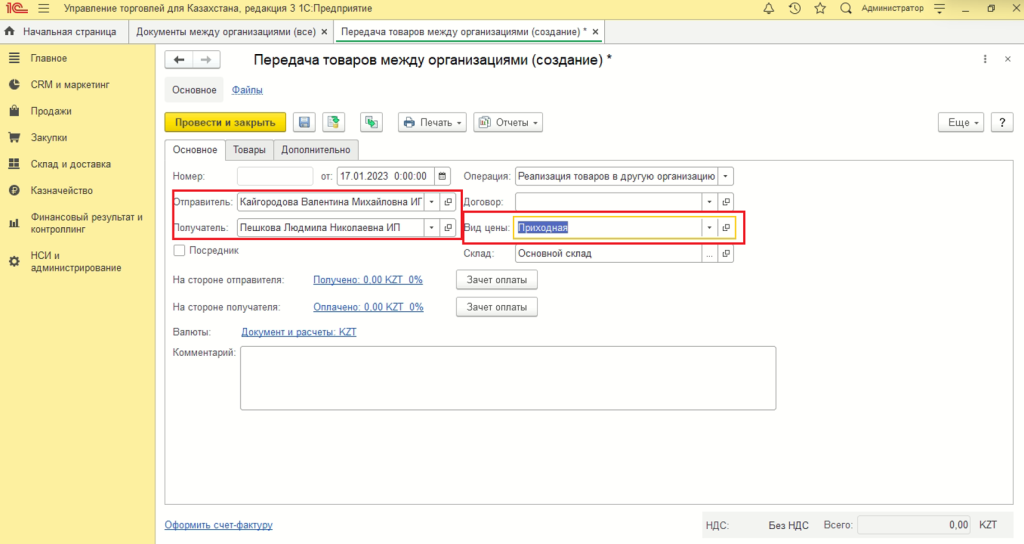Open the 1C main menu hamburger icon

43,8
